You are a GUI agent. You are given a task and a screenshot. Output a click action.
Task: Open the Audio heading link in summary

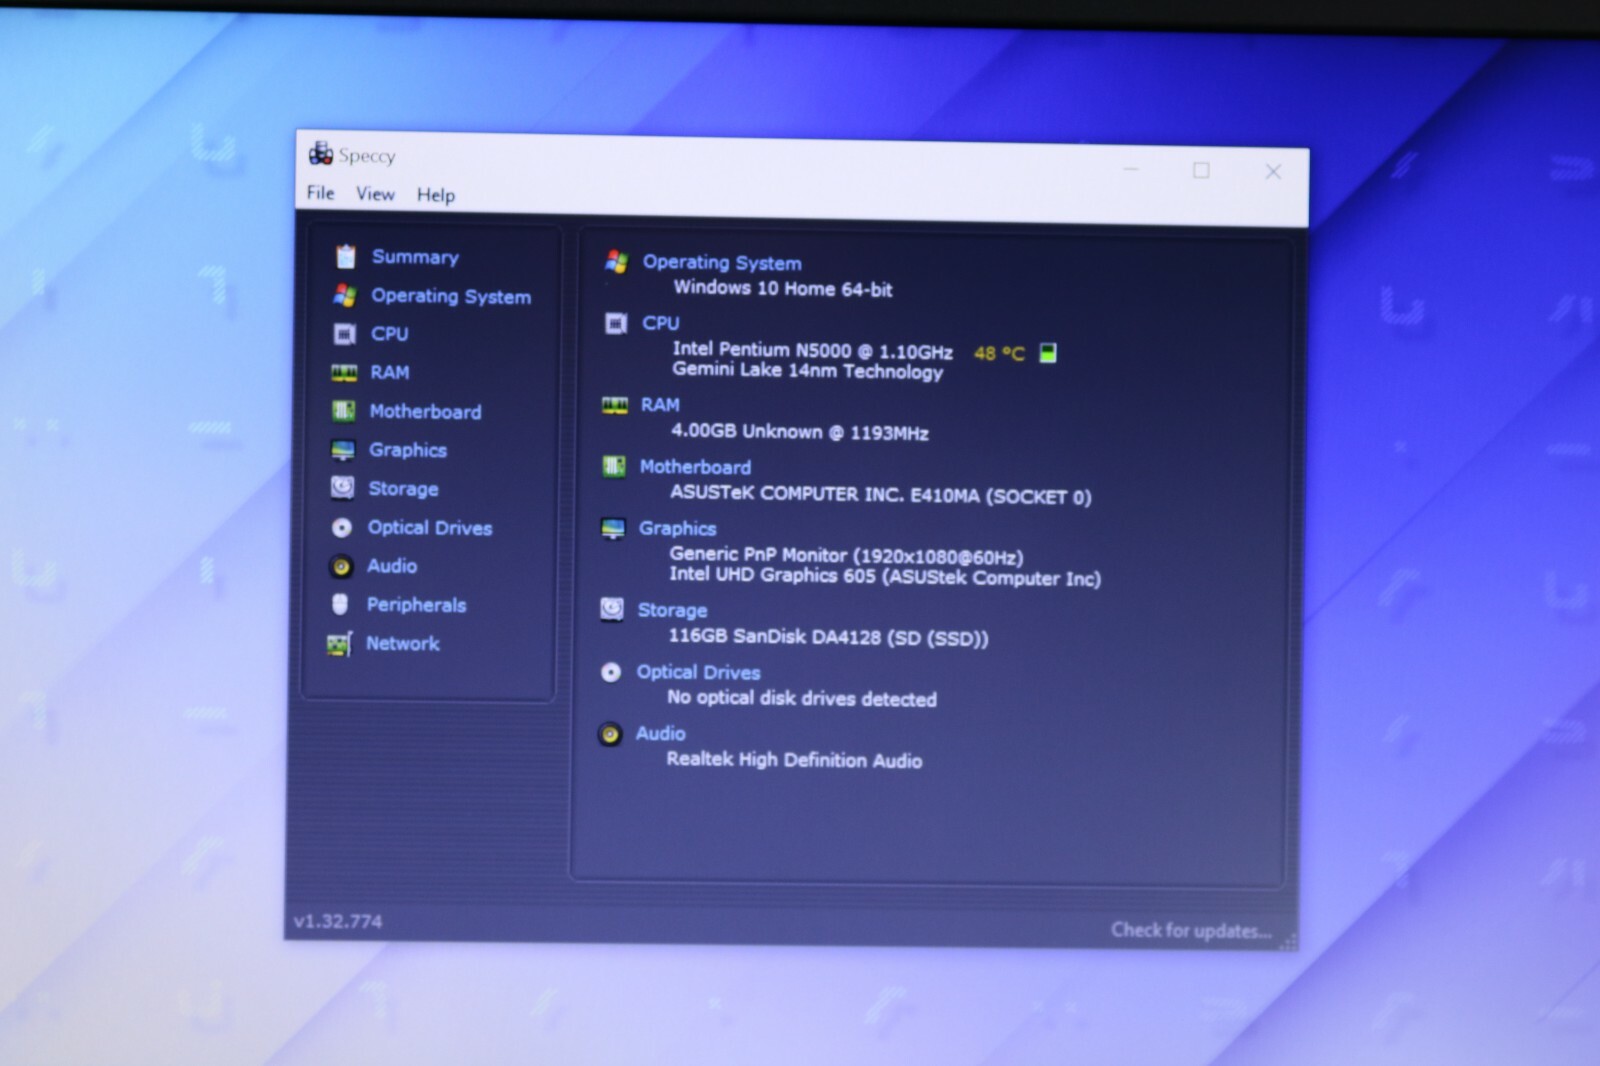661,733
